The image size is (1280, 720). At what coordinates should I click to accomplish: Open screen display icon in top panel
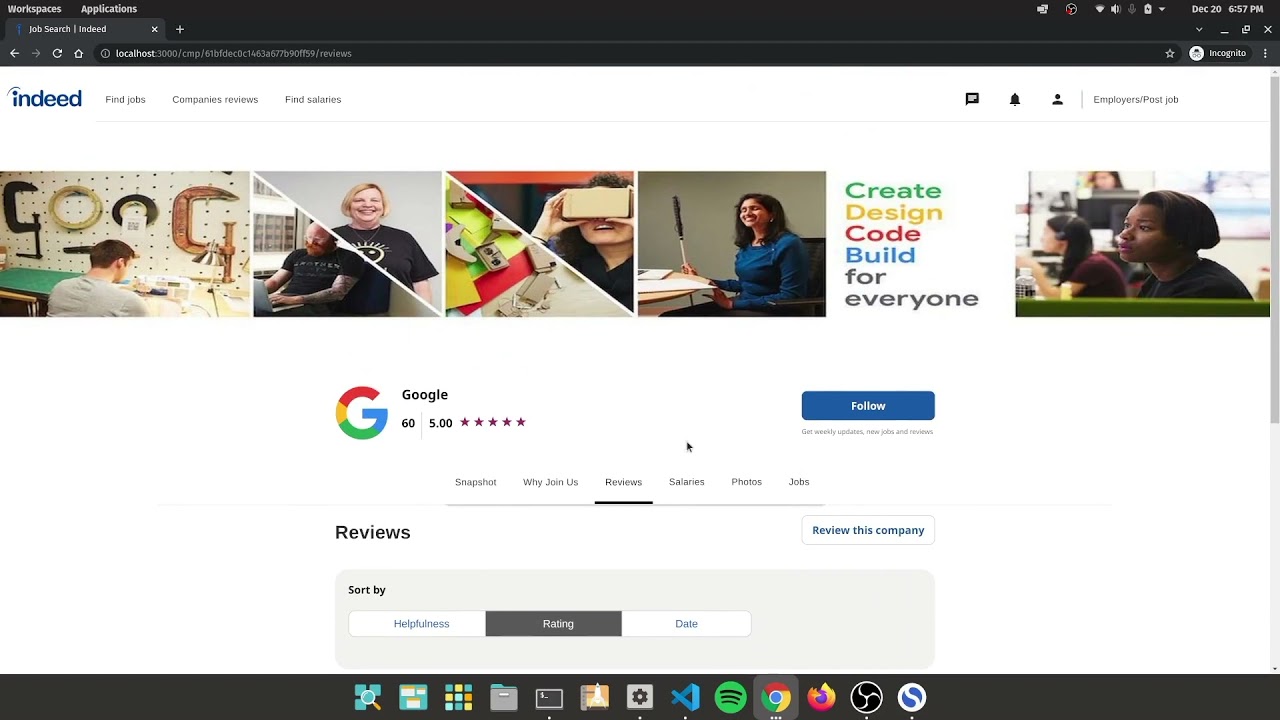(1043, 9)
